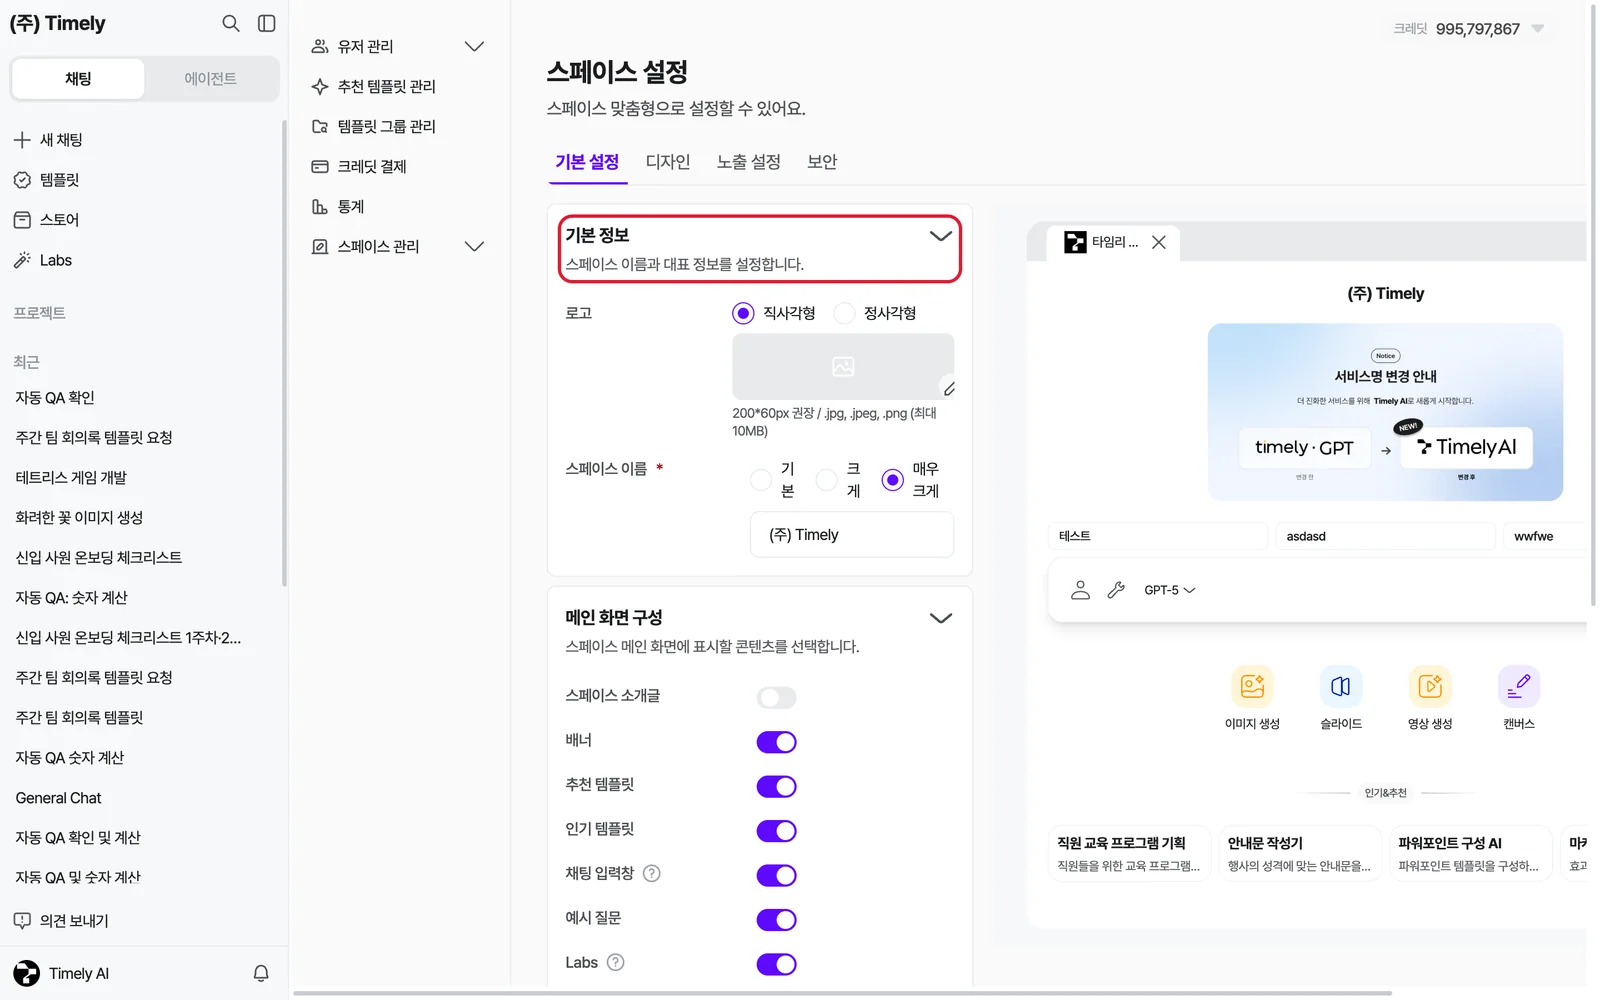Click the 슬라이드 icon in preview
This screenshot has height=1000, width=1600.
pyautogui.click(x=1341, y=686)
